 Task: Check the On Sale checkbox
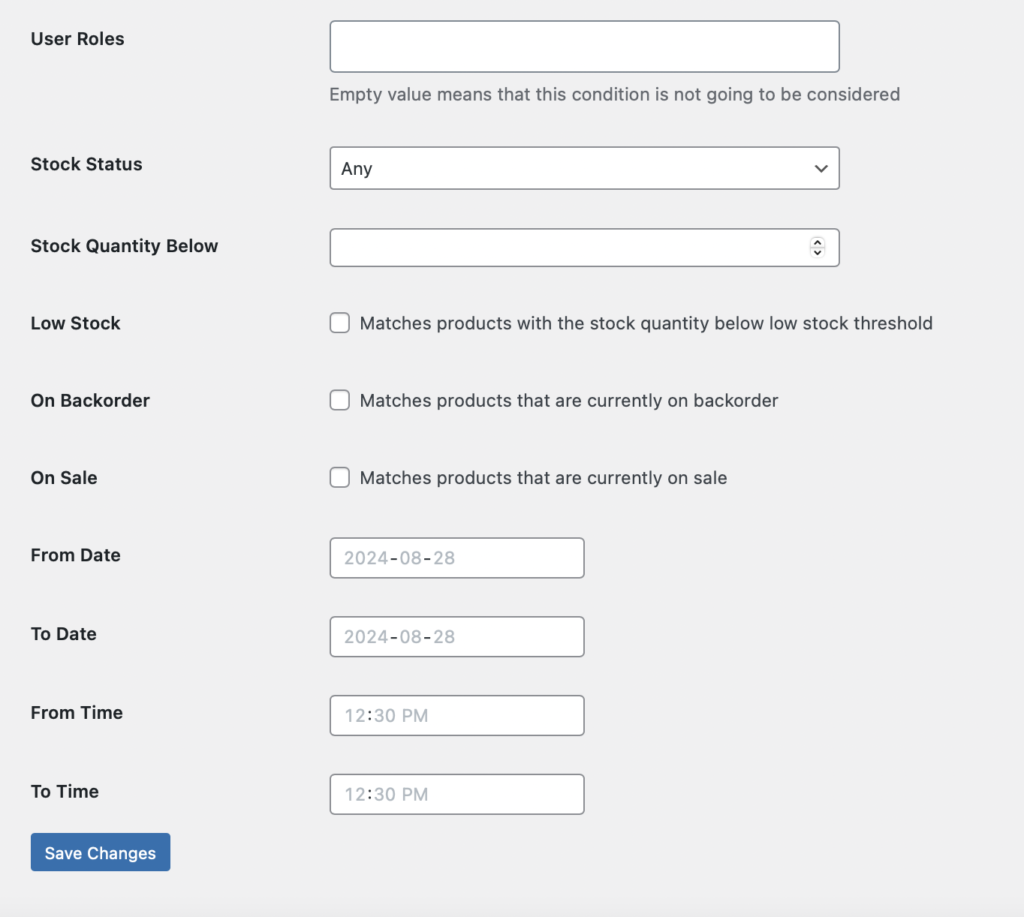pos(340,478)
